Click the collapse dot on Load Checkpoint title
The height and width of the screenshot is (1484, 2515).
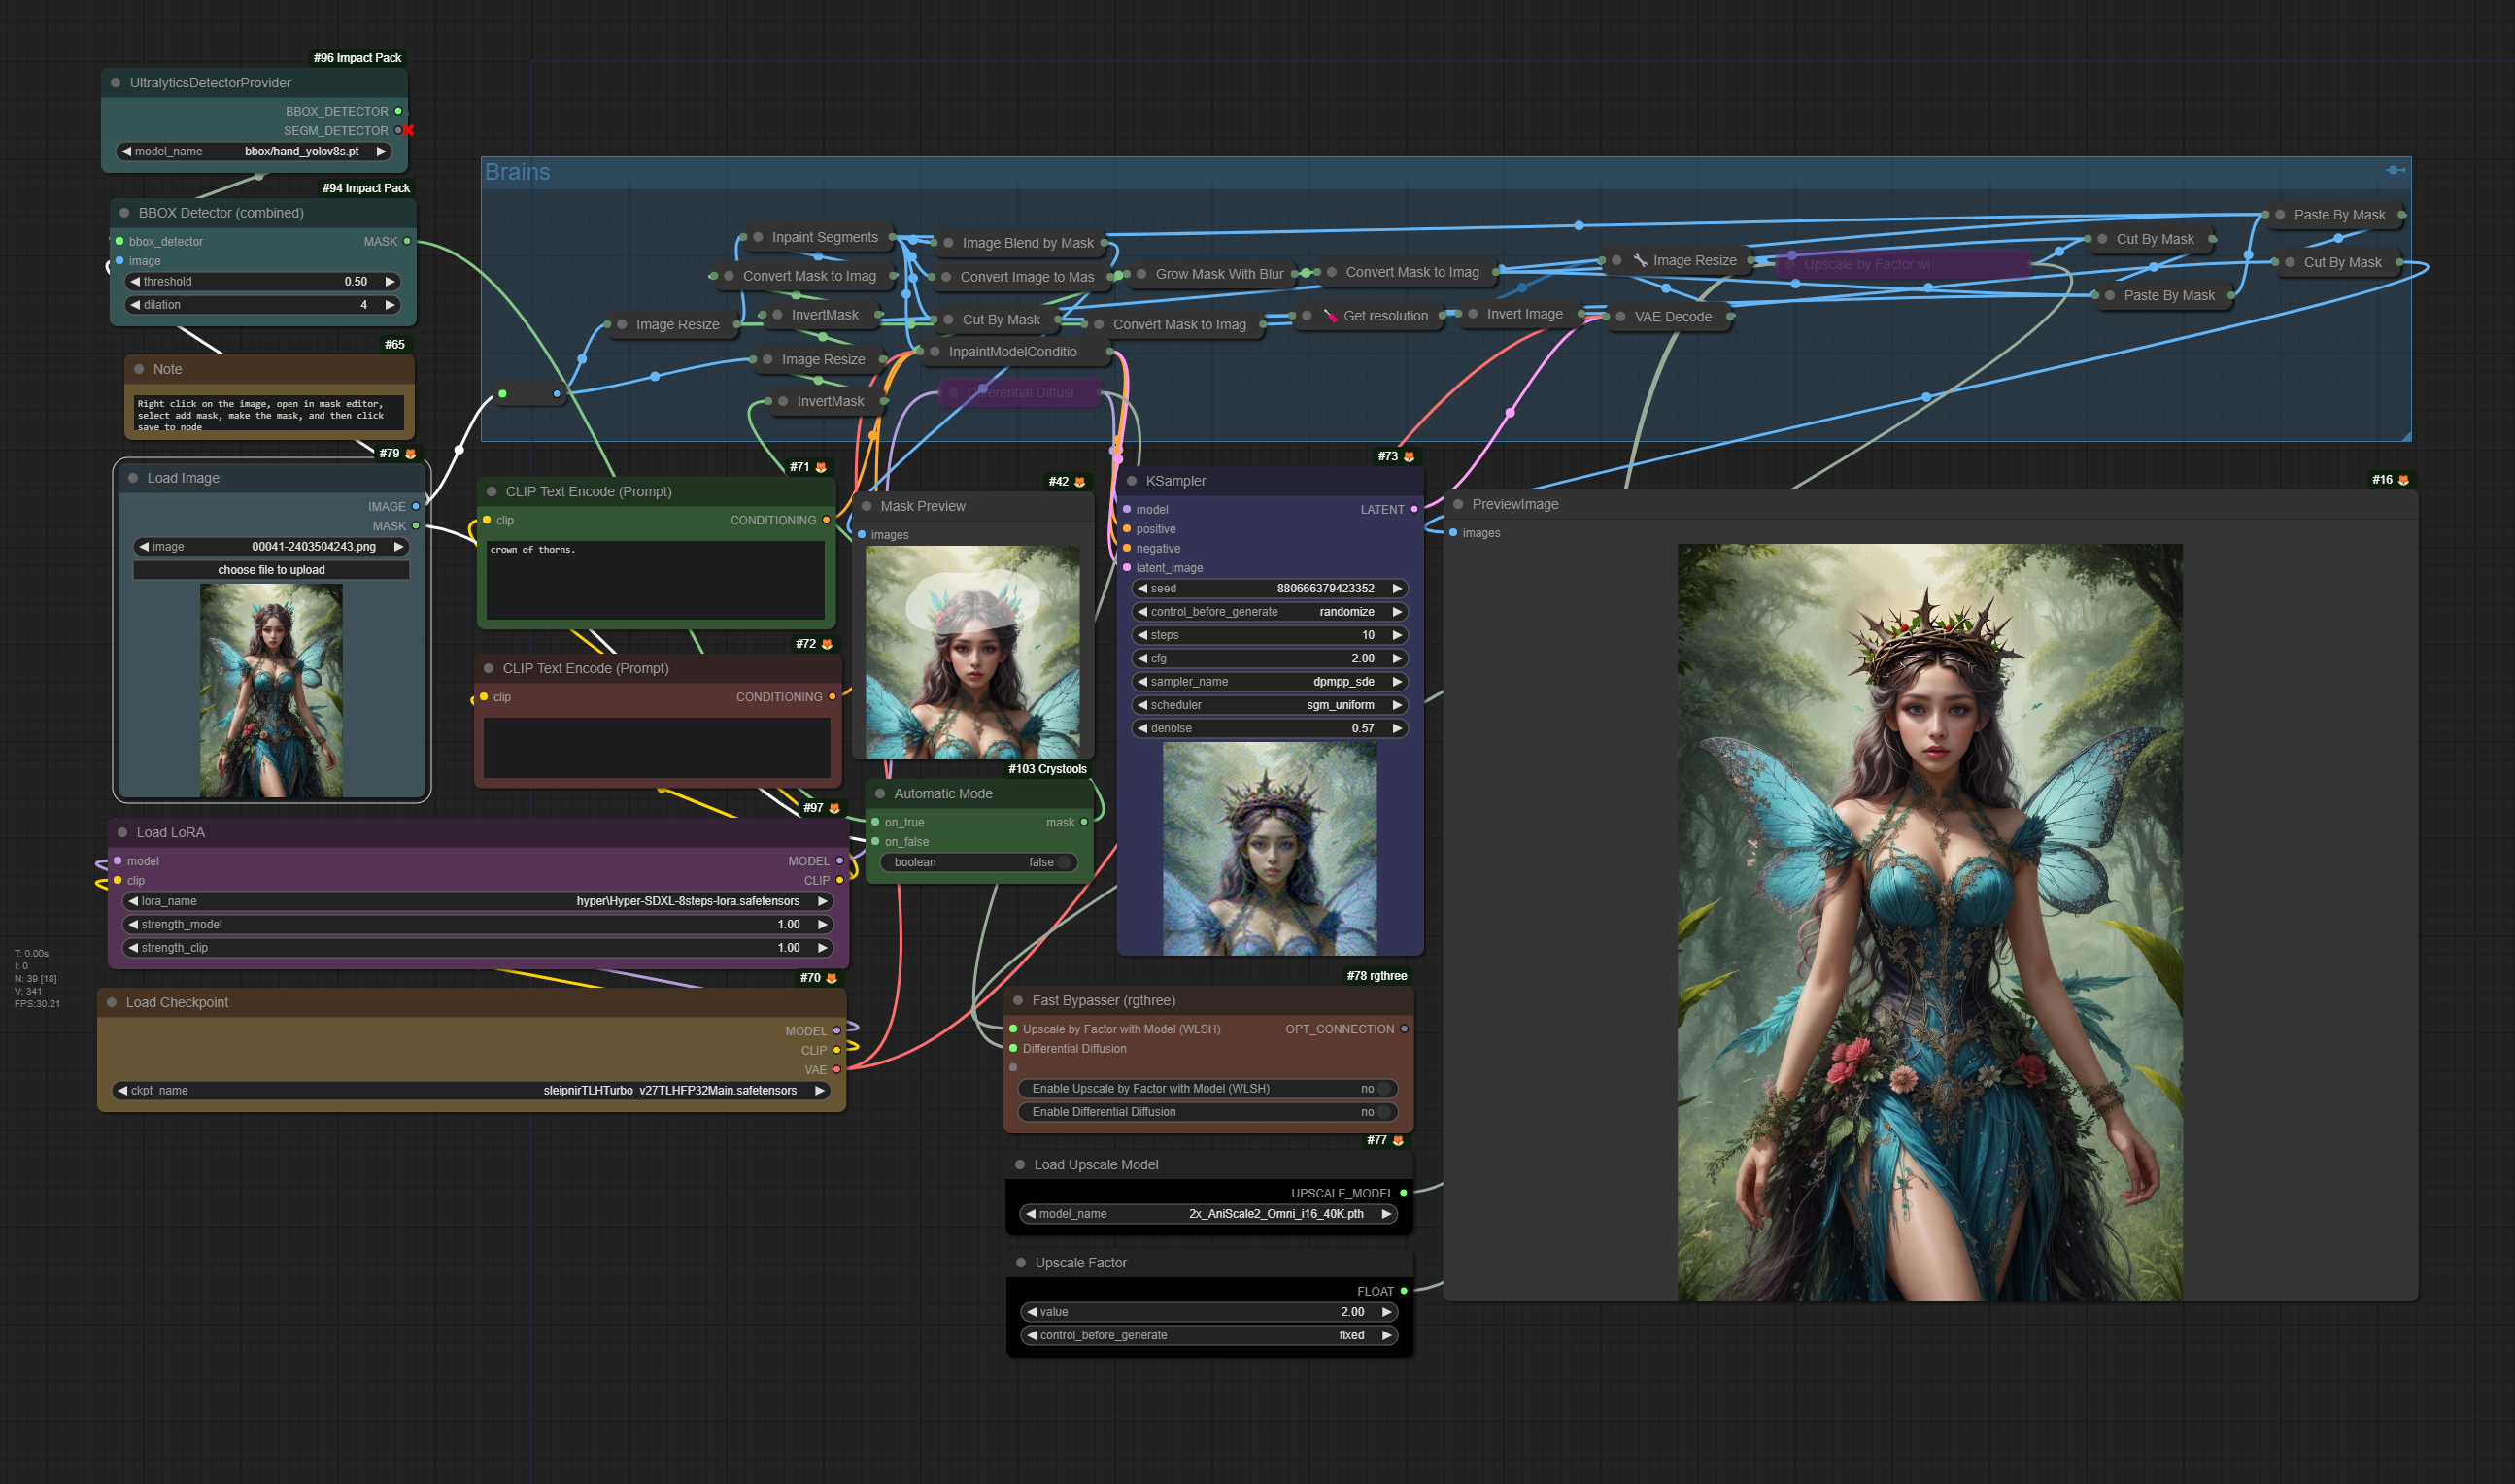click(x=112, y=1002)
